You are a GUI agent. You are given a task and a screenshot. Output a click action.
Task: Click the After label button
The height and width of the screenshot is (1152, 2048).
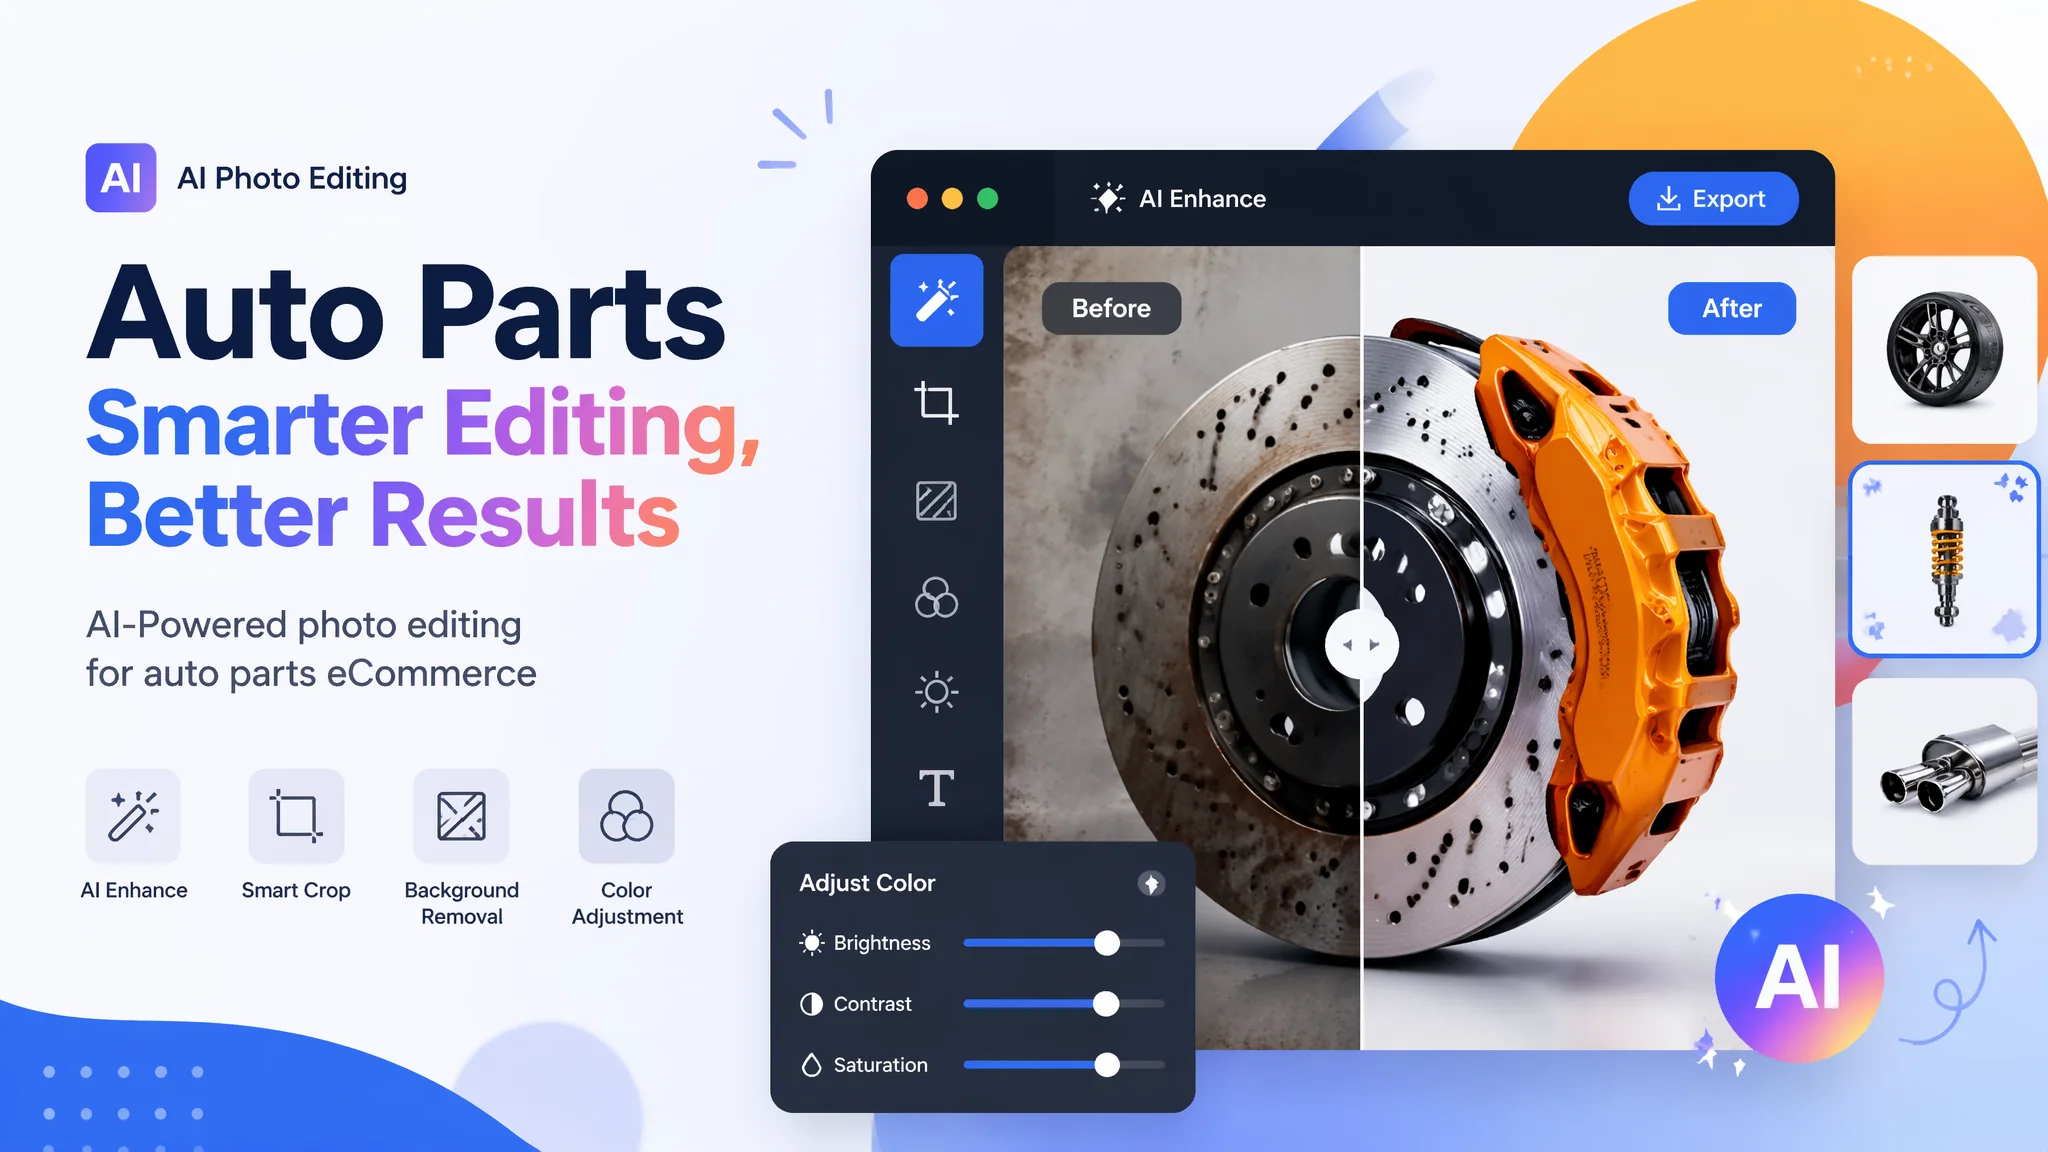pos(1732,308)
